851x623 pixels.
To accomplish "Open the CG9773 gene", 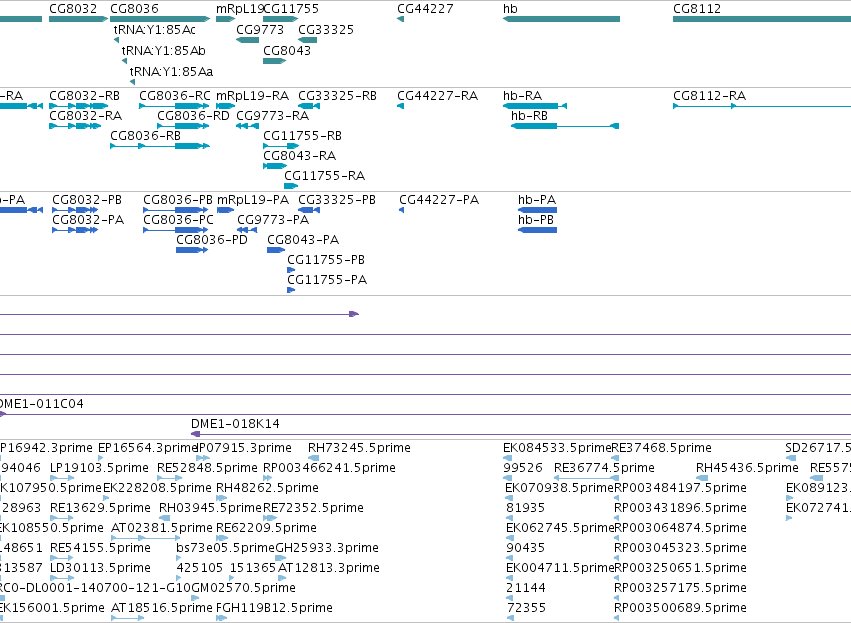I will point(247,40).
